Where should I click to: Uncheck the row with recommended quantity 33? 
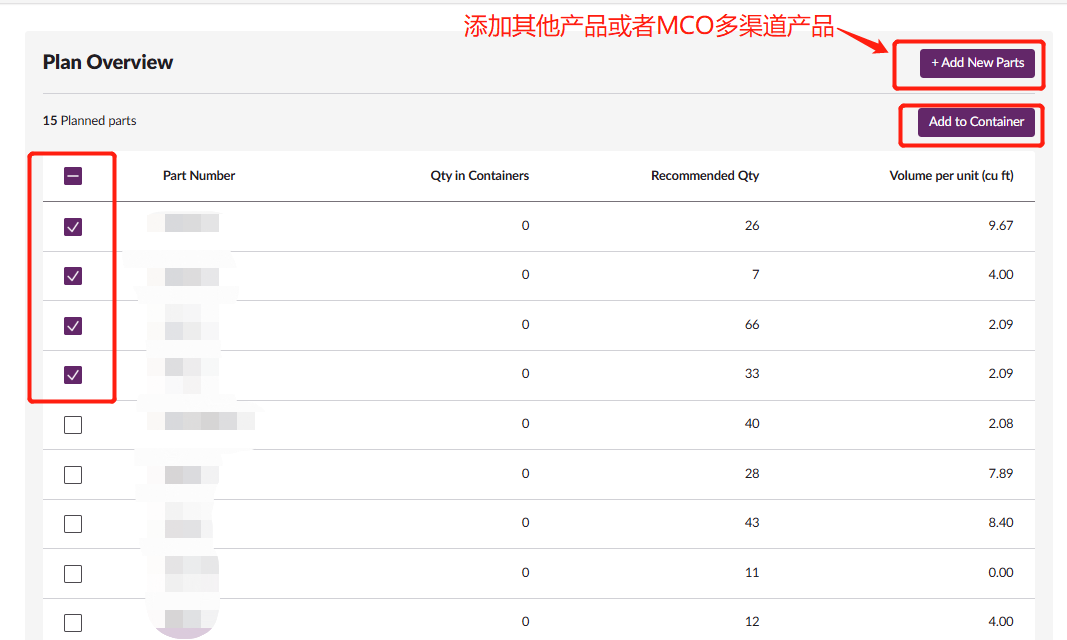pyautogui.click(x=72, y=374)
